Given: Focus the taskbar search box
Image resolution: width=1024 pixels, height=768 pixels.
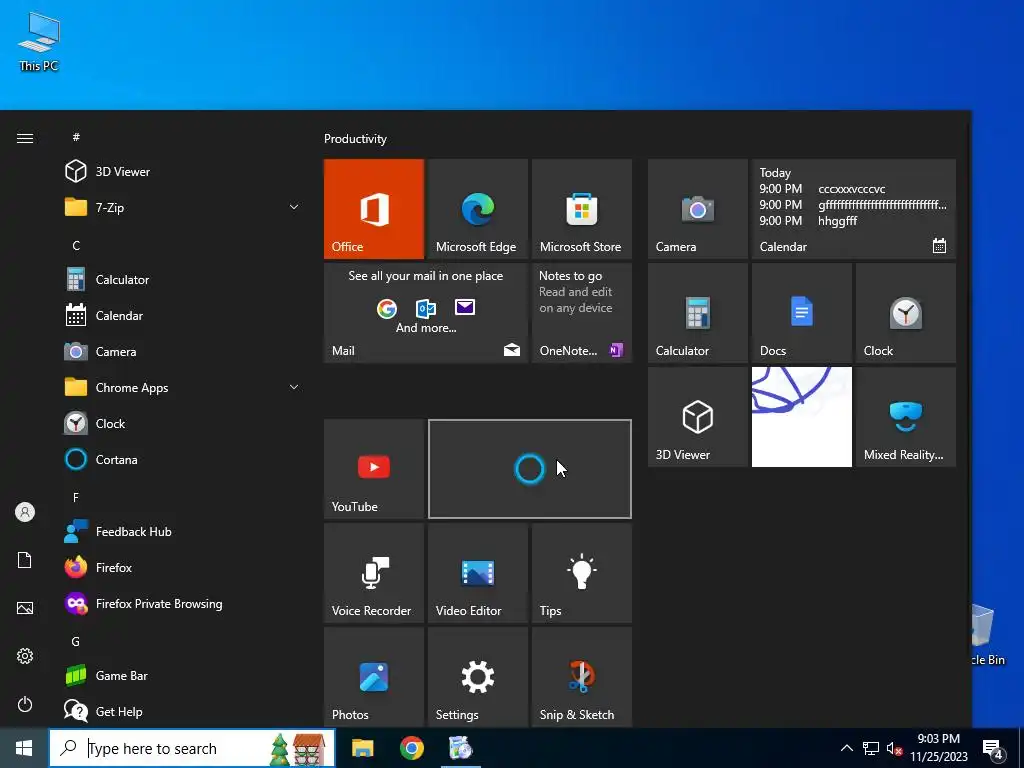Looking at the screenshot, I should tap(192, 748).
